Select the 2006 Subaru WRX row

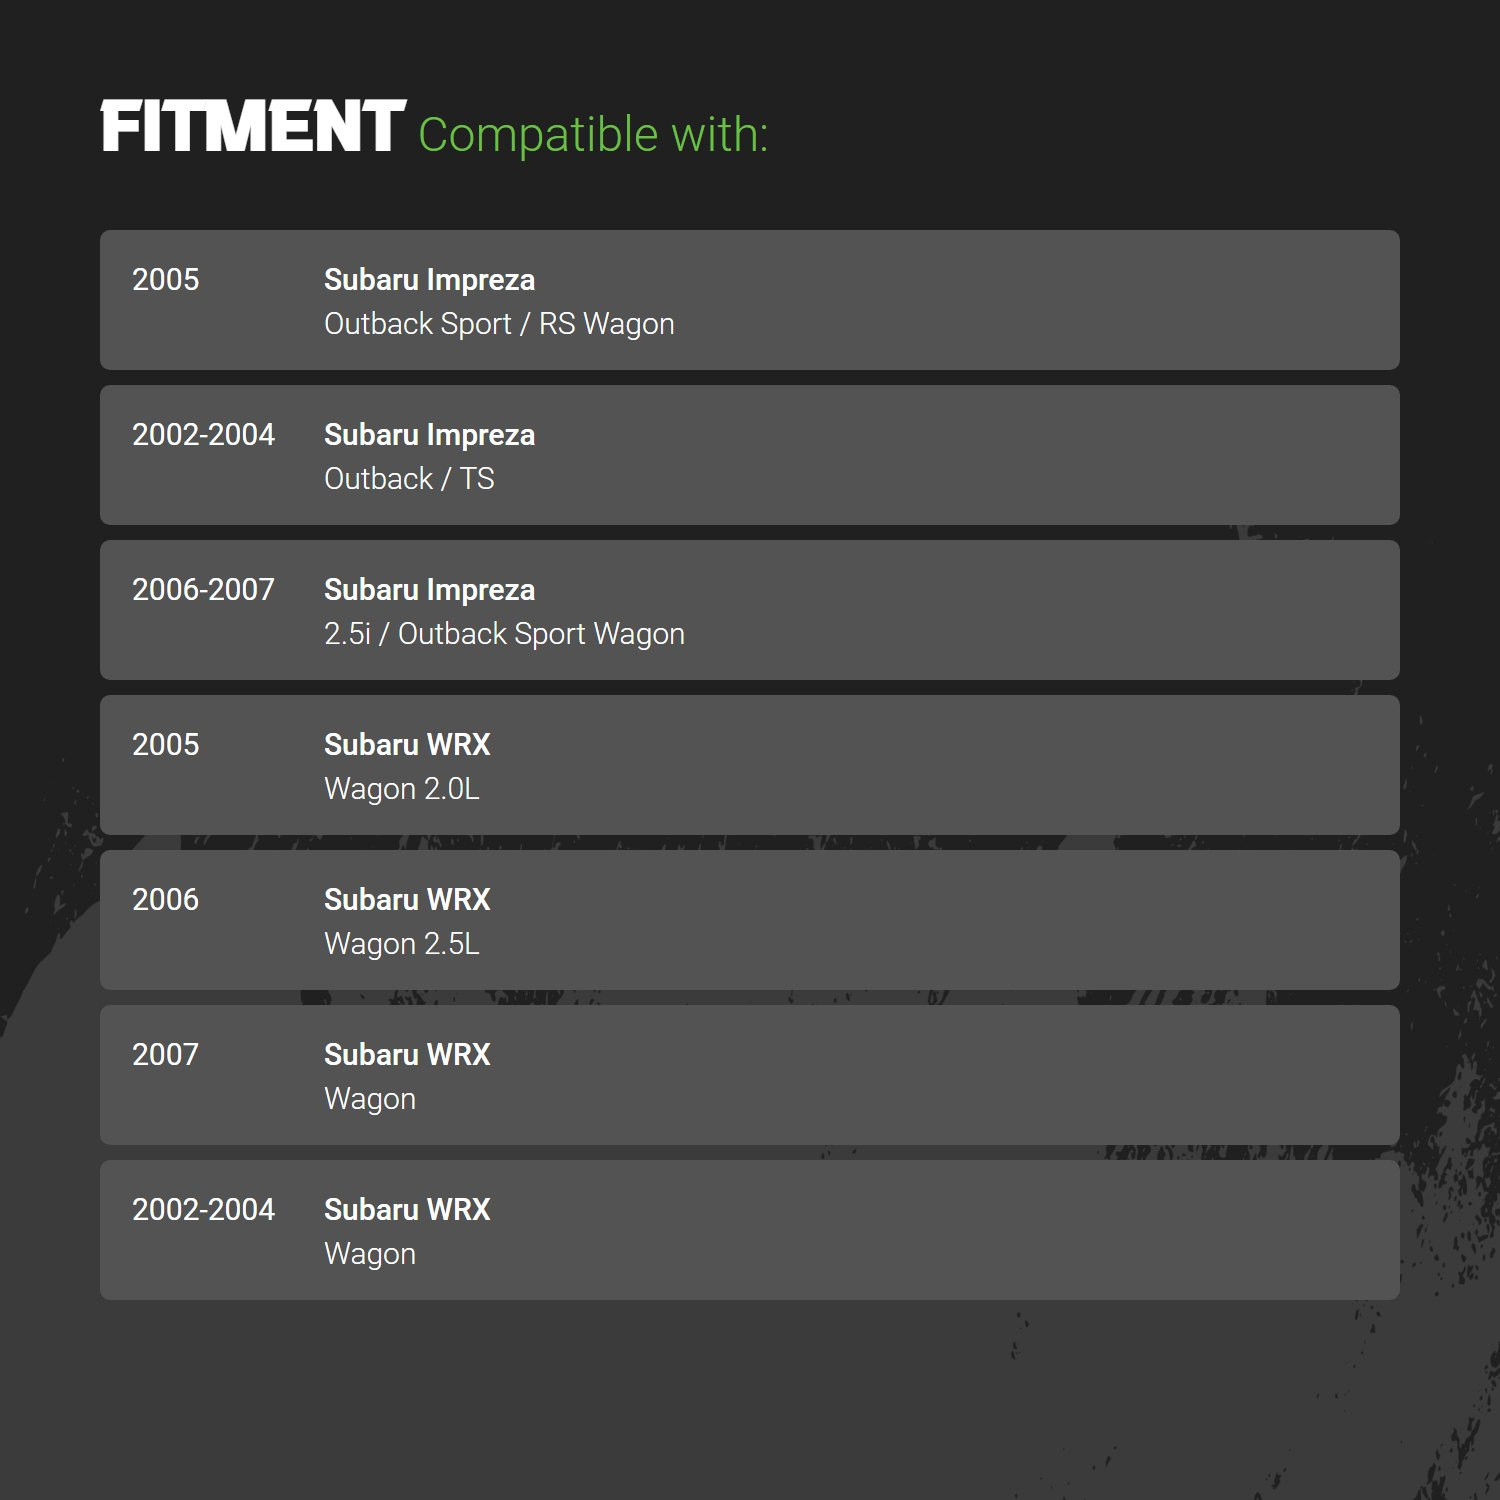(750, 920)
